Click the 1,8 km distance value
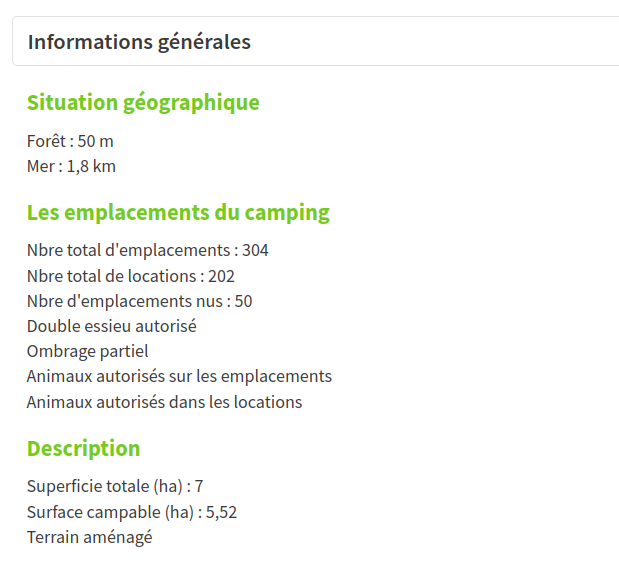The height and width of the screenshot is (570, 619). 91,166
